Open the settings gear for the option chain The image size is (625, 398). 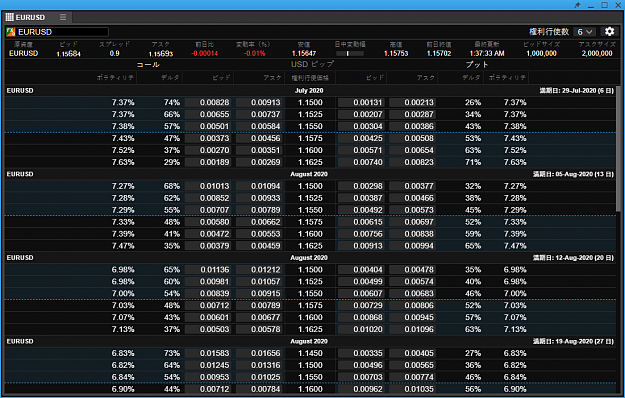point(609,31)
